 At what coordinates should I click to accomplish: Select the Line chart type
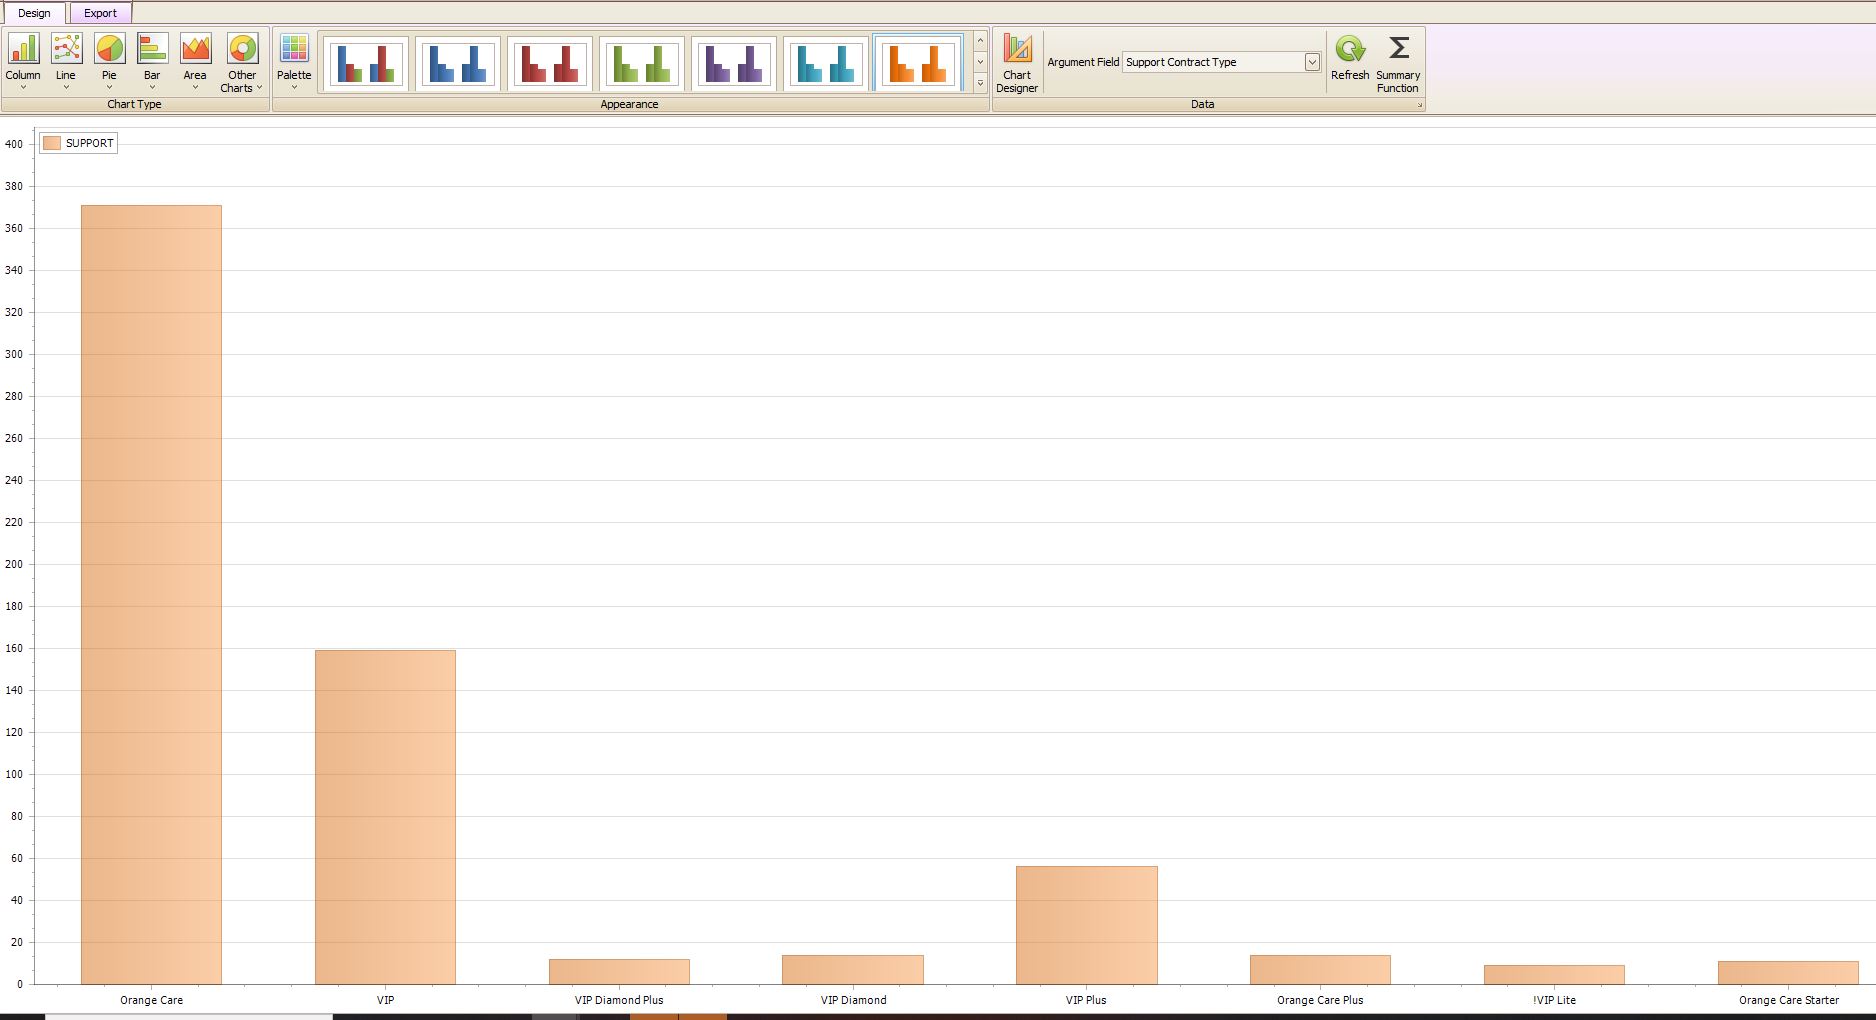pos(66,62)
